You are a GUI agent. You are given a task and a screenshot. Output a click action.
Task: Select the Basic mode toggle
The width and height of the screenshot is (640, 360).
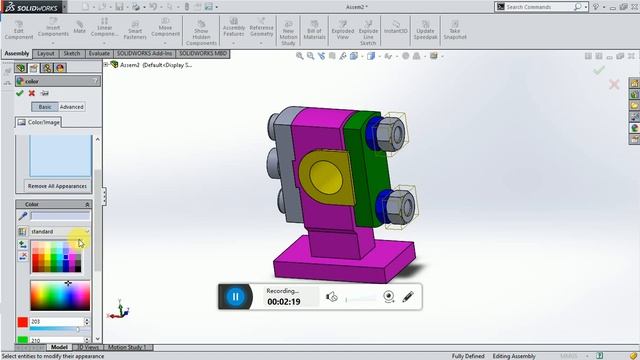point(45,107)
